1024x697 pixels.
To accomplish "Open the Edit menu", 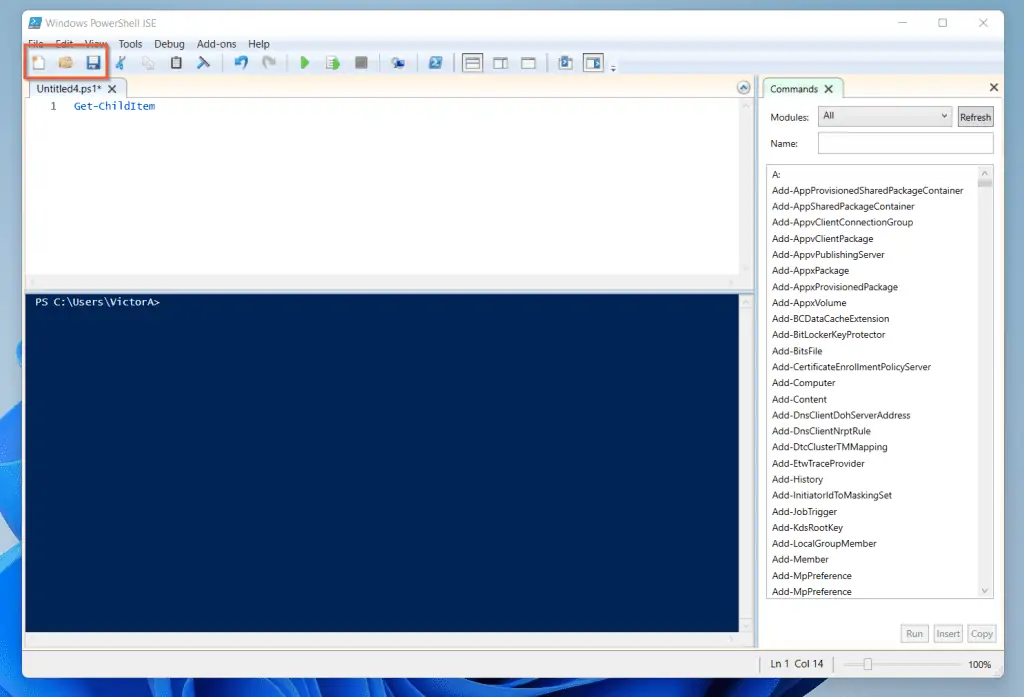I will (x=64, y=44).
